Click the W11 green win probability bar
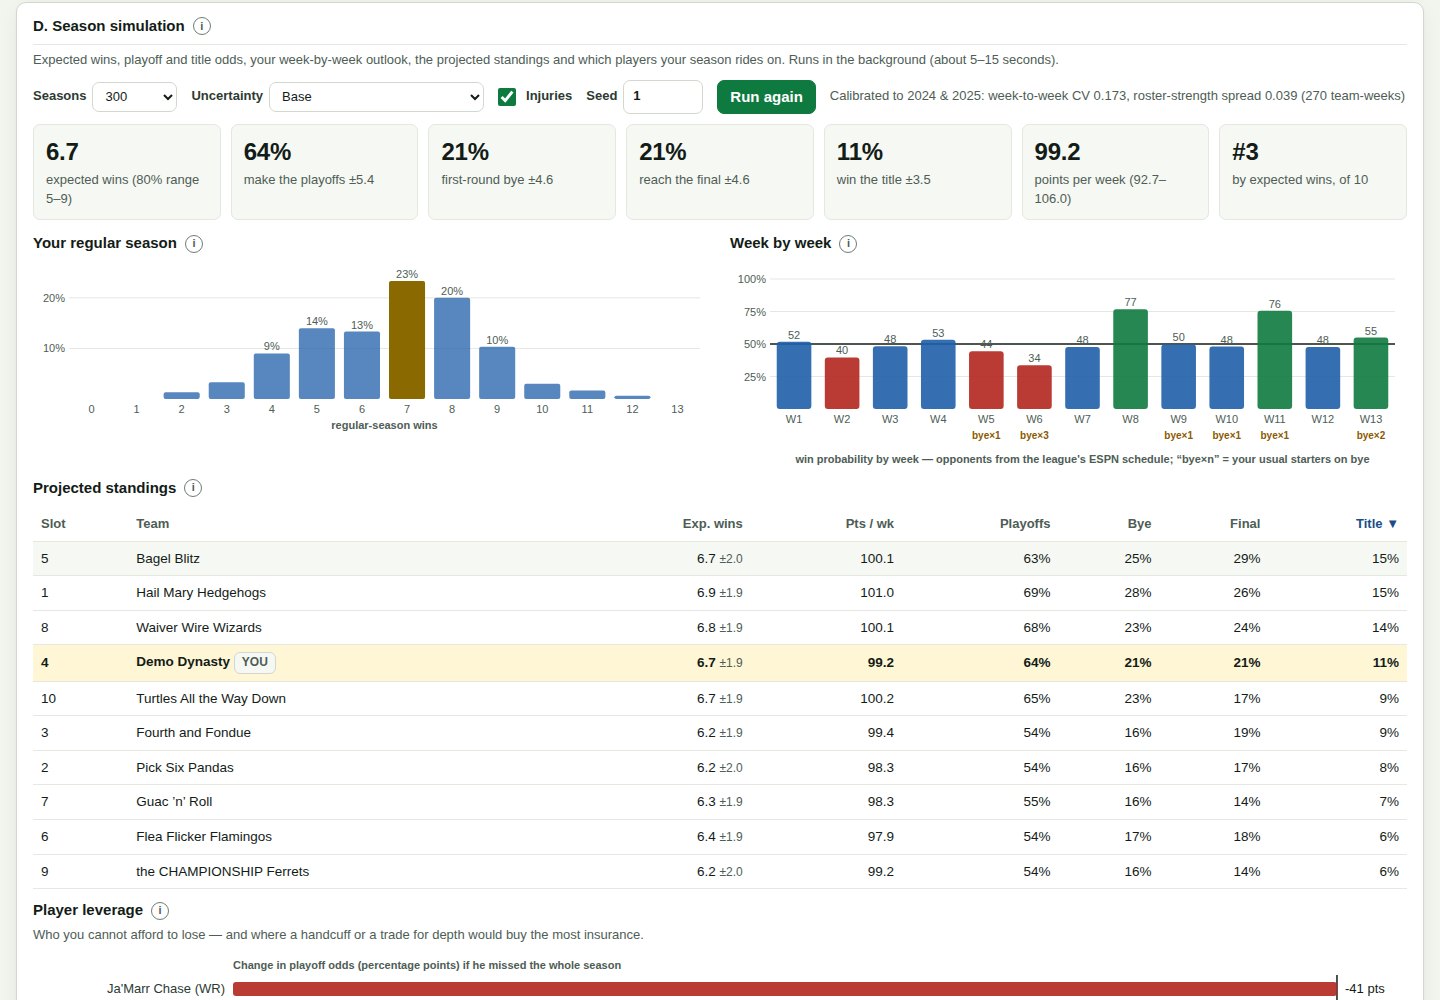Image resolution: width=1440 pixels, height=1000 pixels. pyautogui.click(x=1274, y=360)
